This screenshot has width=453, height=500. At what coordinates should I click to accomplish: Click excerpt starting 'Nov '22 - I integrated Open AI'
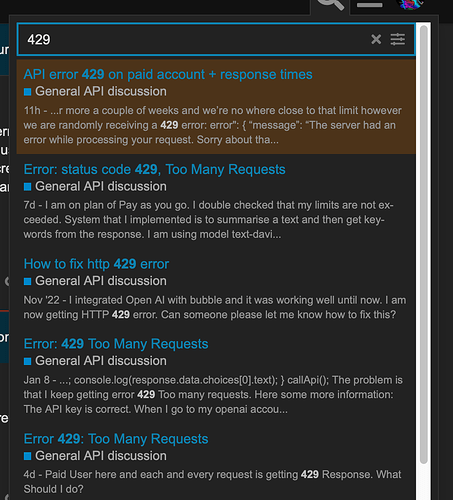215,307
